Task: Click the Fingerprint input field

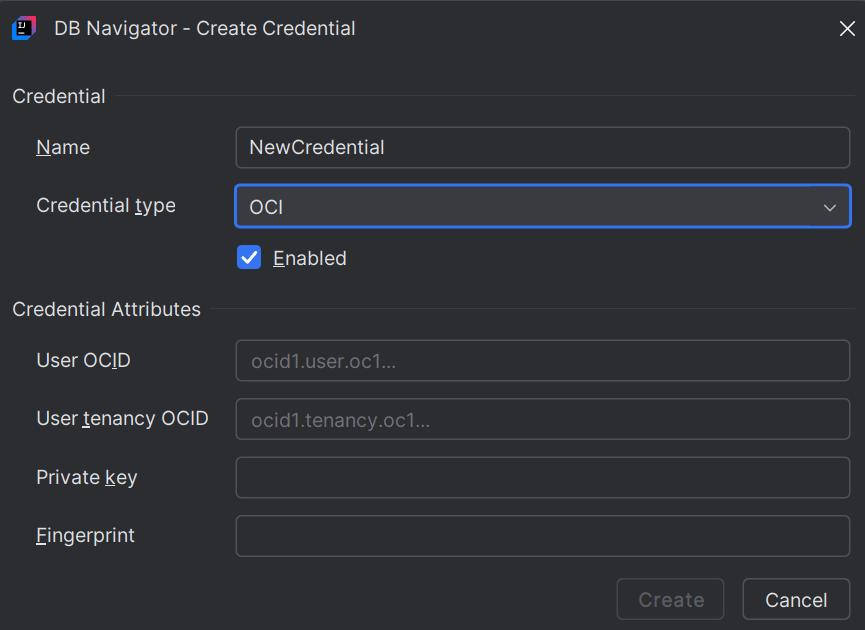Action: 542,536
